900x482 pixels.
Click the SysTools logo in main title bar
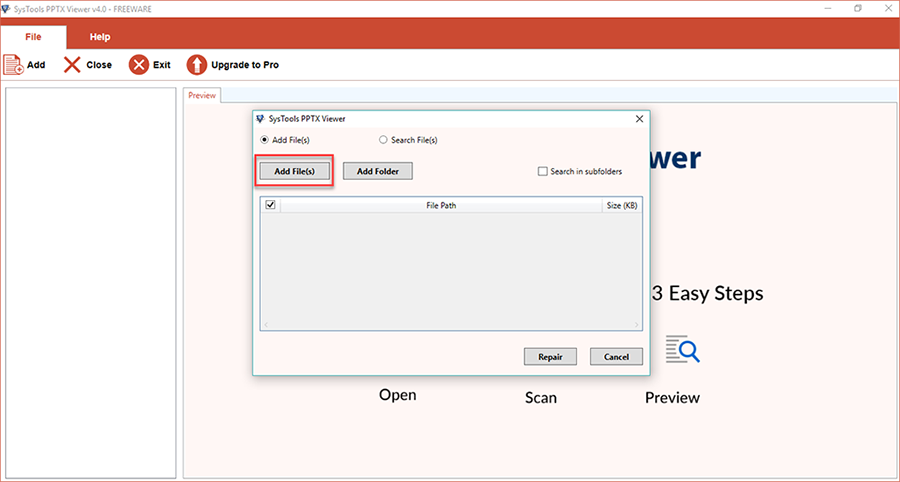tap(6, 9)
